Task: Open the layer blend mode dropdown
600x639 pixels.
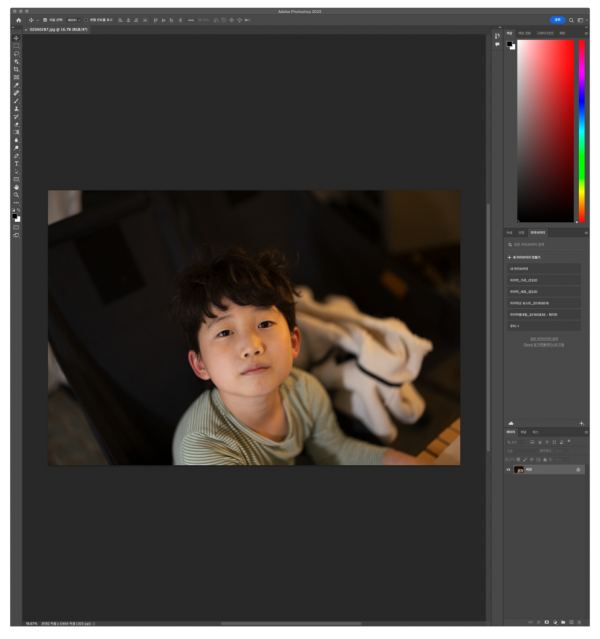Action: (521, 451)
